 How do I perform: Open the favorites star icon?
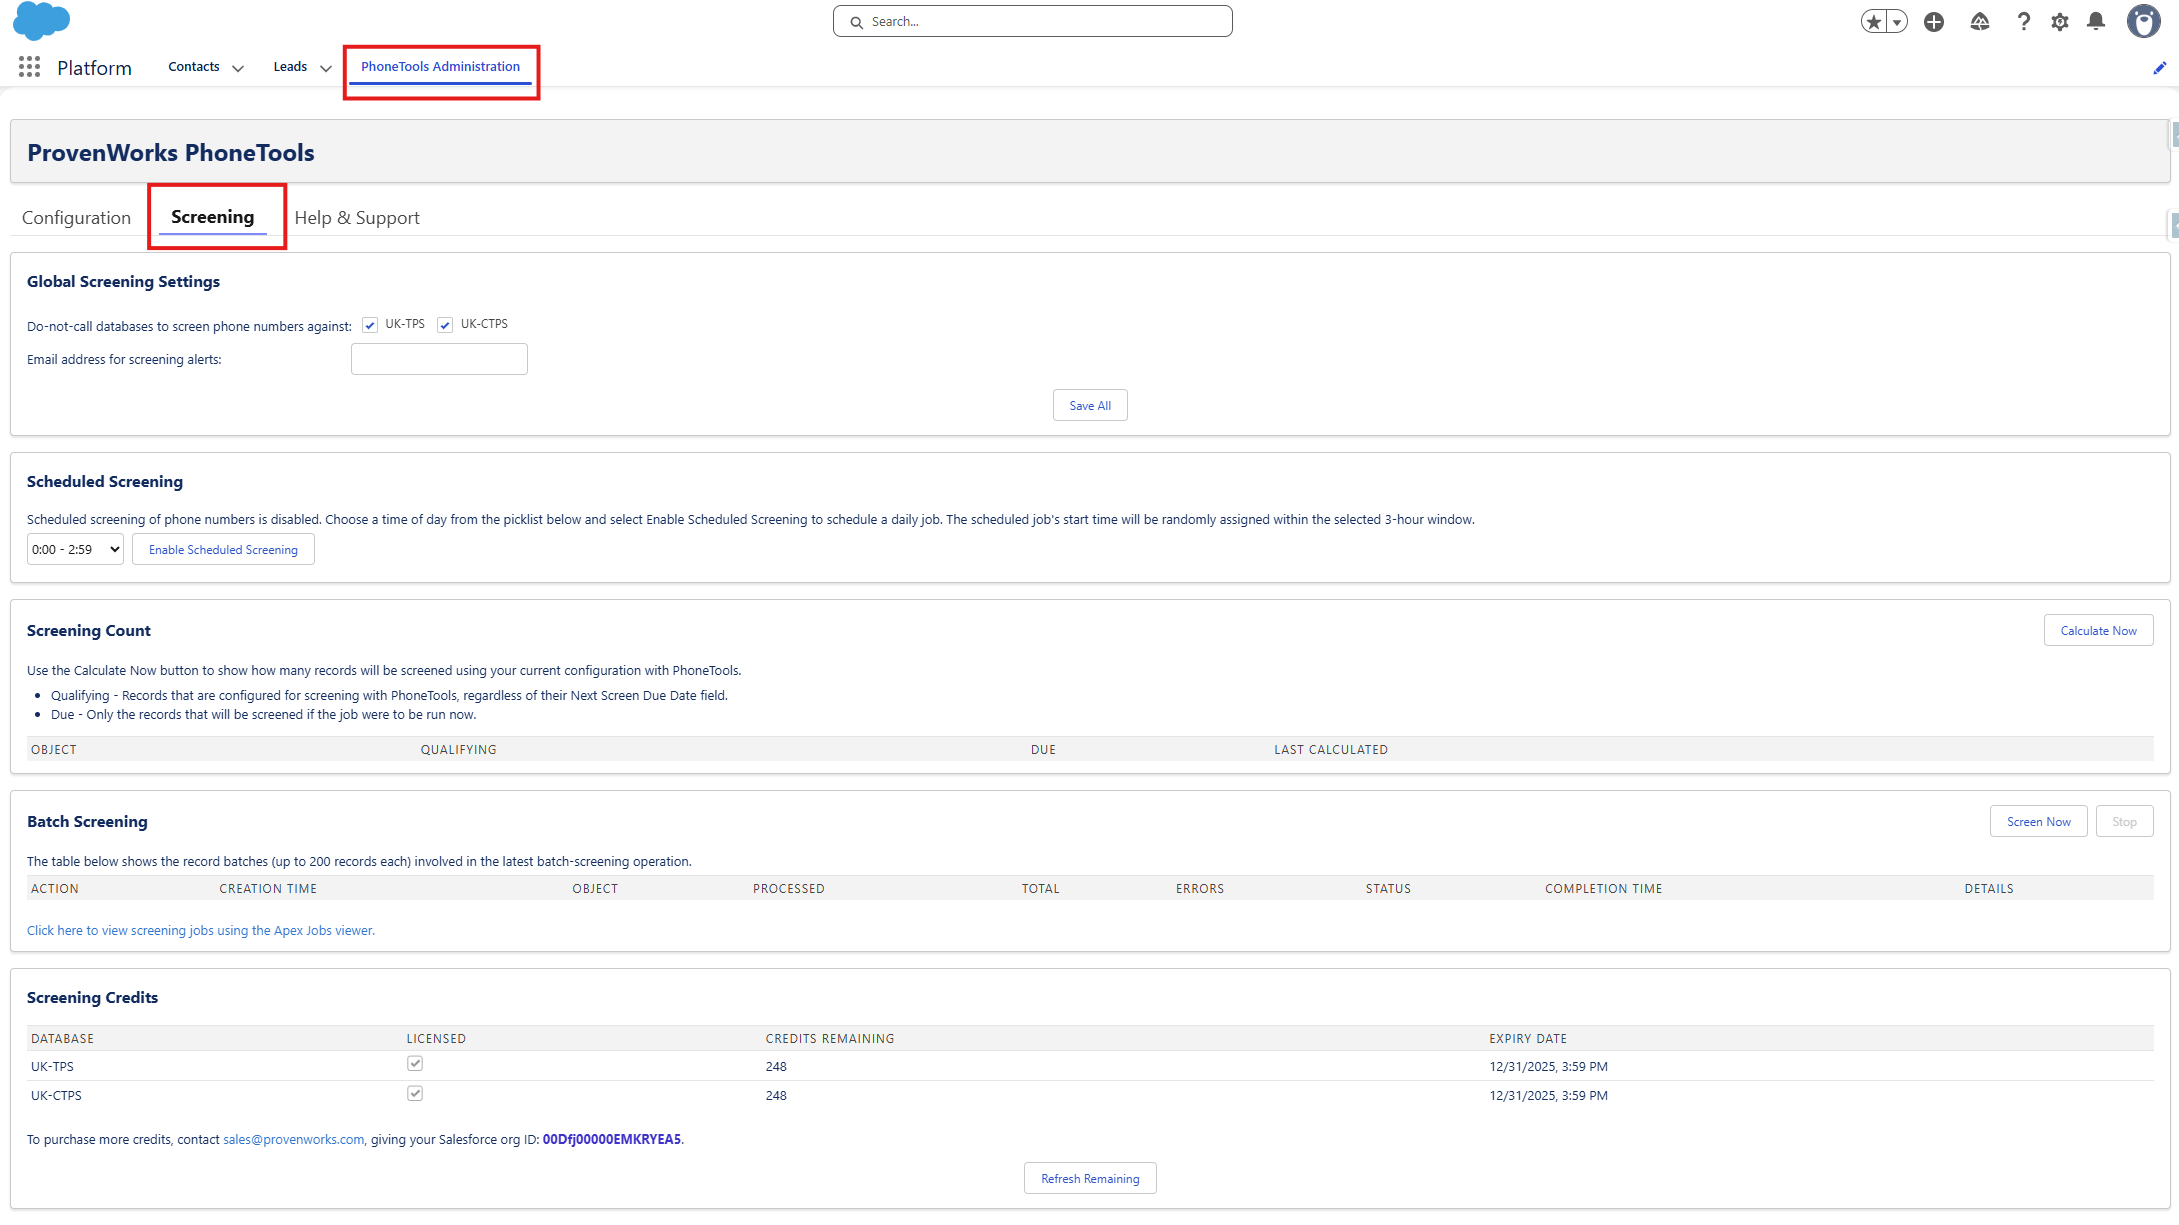click(1874, 21)
